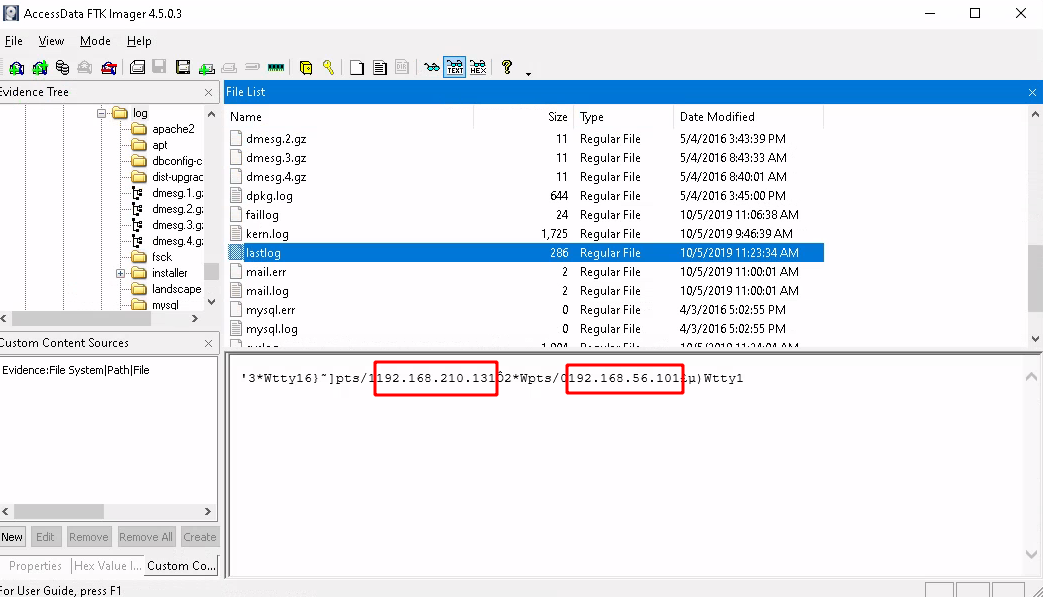This screenshot has height=597, width=1043.
Task: Click the Create button
Action: pos(200,537)
